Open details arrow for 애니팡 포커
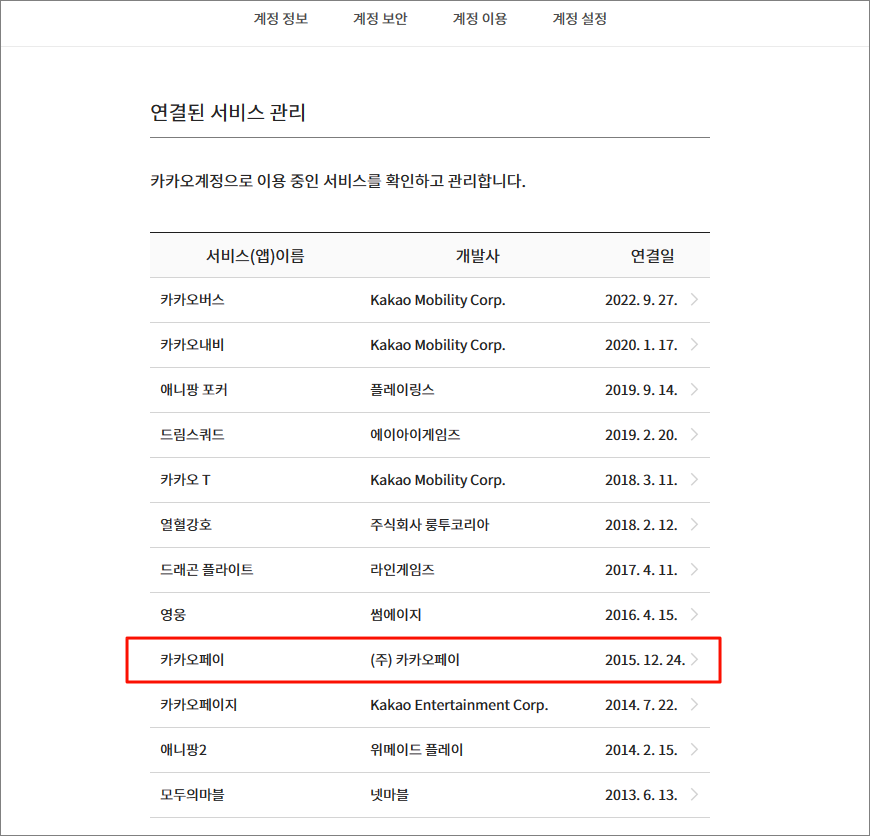Viewport: 870px width, 836px height. click(695, 390)
